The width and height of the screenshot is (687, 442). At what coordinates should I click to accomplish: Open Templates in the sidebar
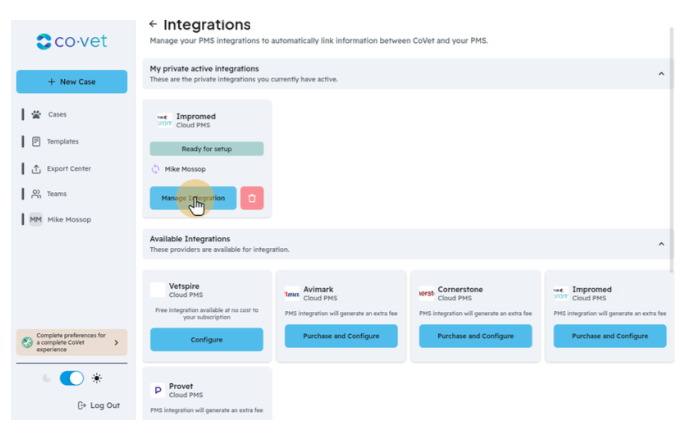click(63, 141)
